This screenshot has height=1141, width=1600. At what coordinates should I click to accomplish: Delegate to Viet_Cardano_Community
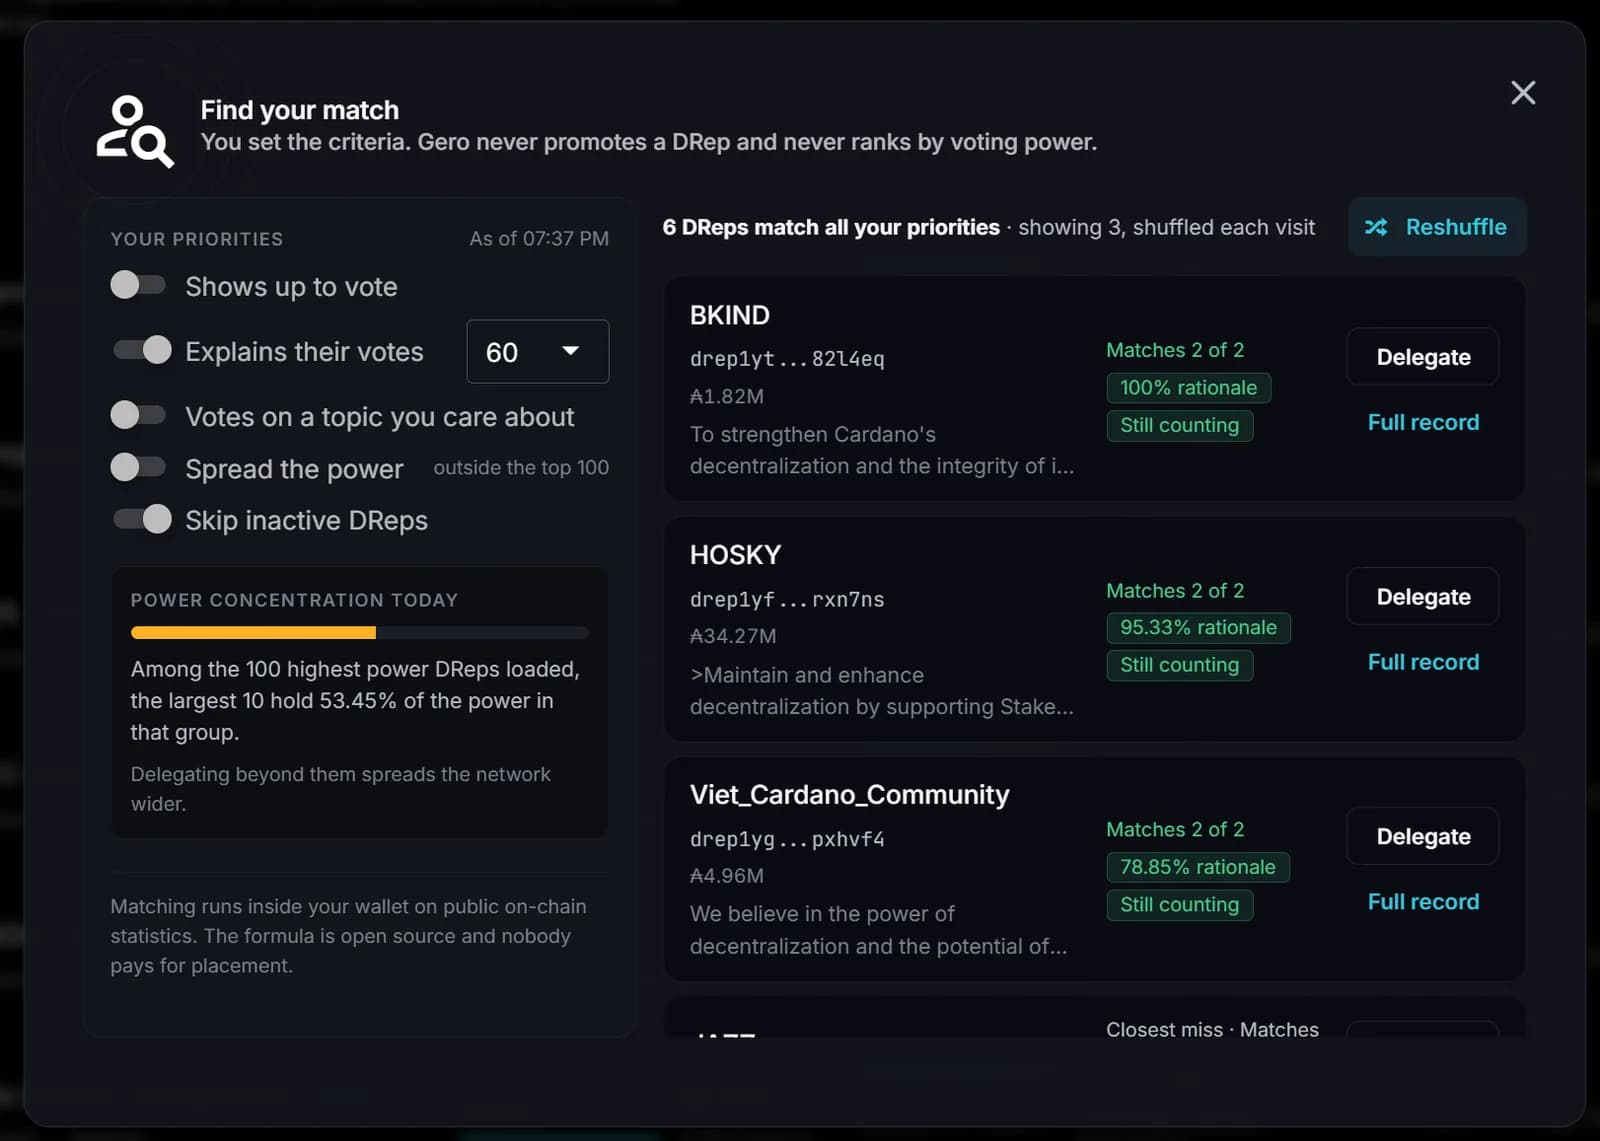pos(1423,836)
